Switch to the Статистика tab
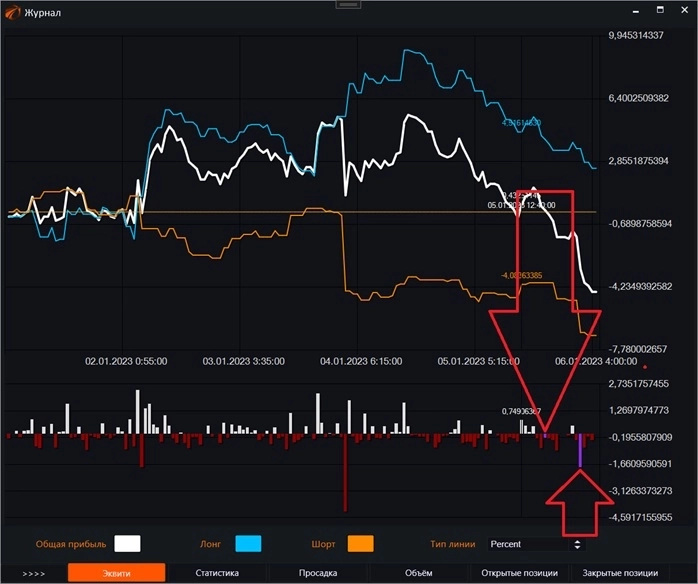698x584 pixels. (217, 573)
